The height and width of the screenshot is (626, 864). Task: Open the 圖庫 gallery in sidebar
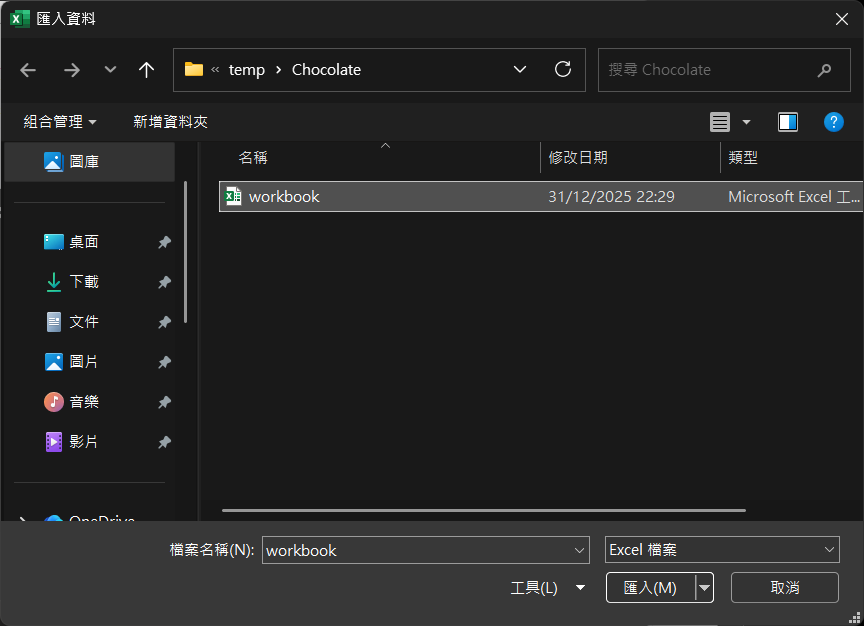click(84, 162)
